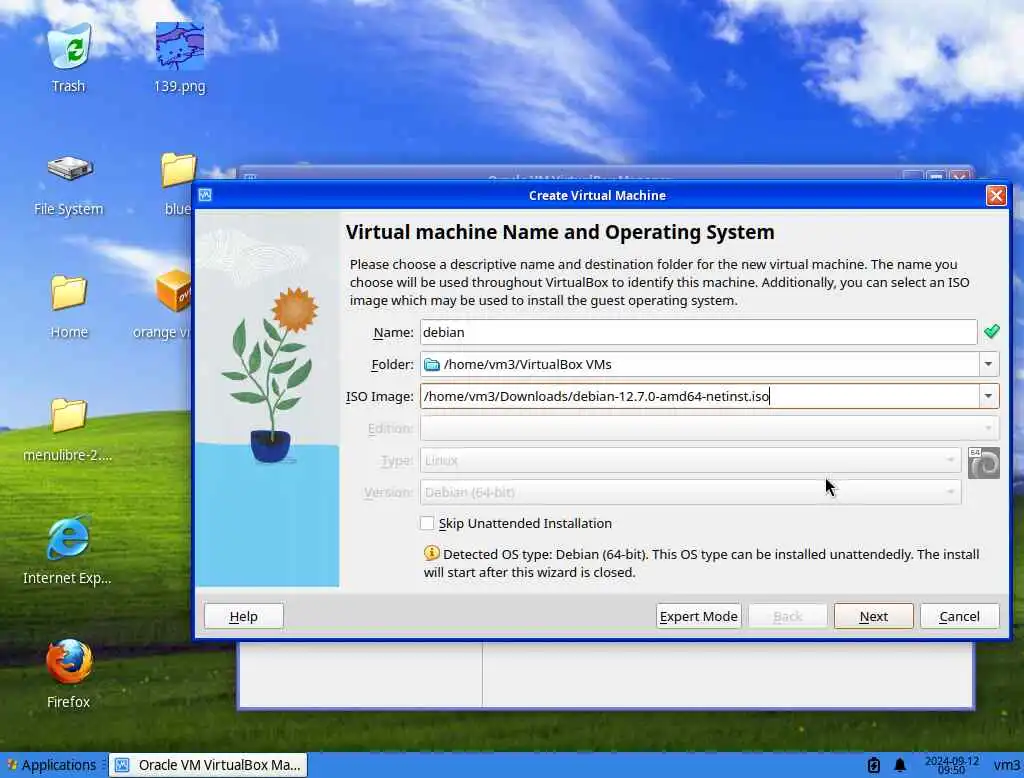Open the Applications menu in taskbar
1024x778 pixels.
(x=52, y=764)
